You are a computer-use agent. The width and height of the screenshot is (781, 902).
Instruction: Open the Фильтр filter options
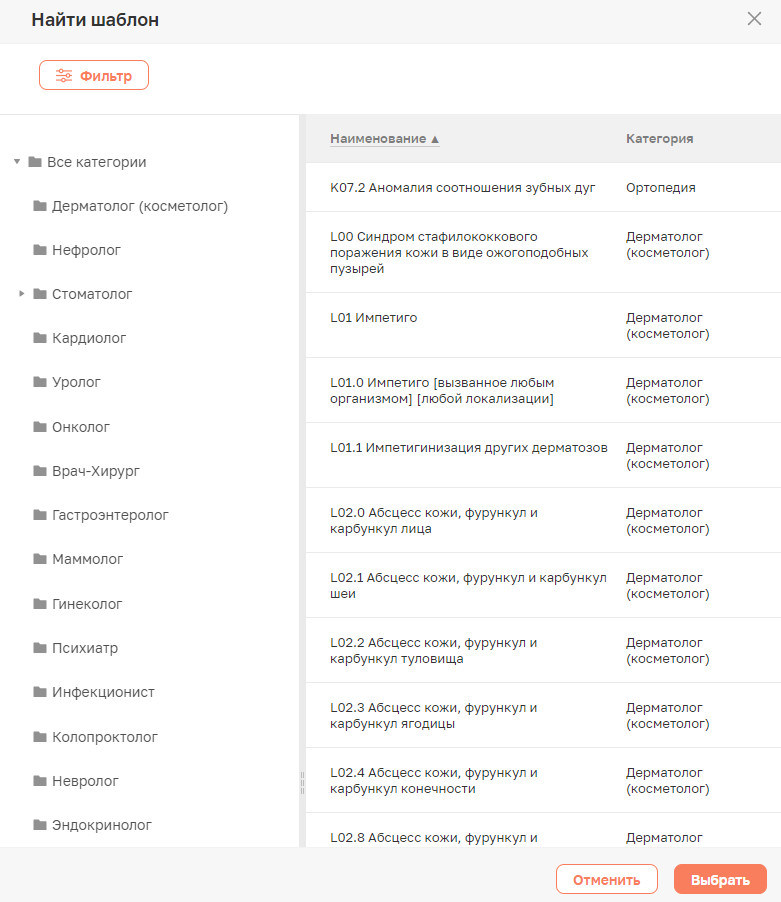(x=94, y=76)
